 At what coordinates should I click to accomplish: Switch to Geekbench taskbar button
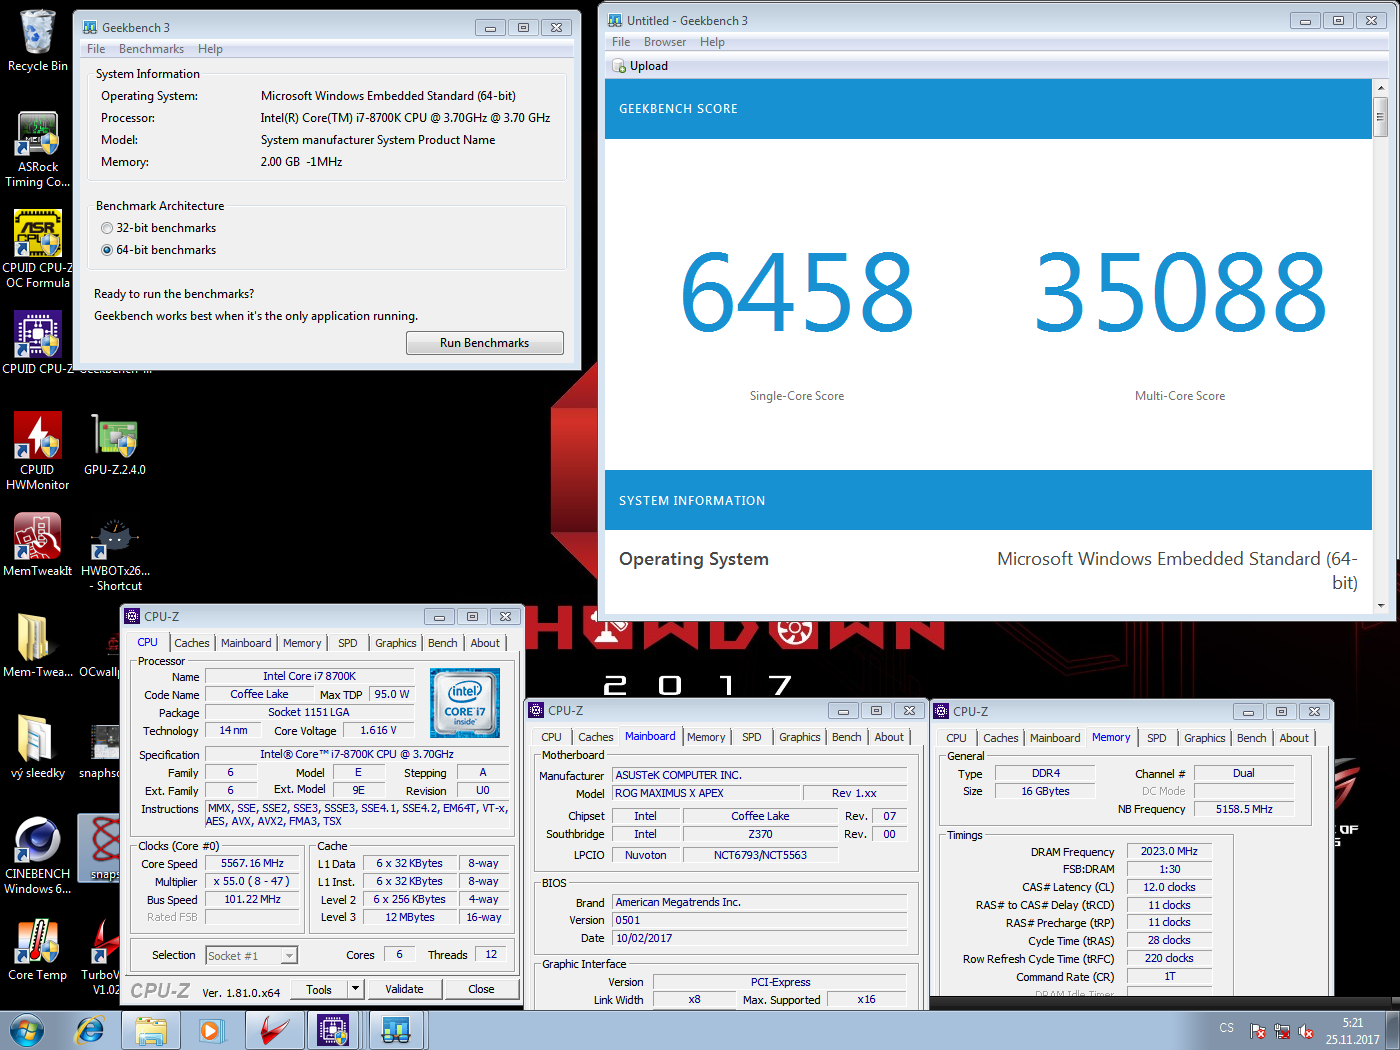click(397, 1030)
